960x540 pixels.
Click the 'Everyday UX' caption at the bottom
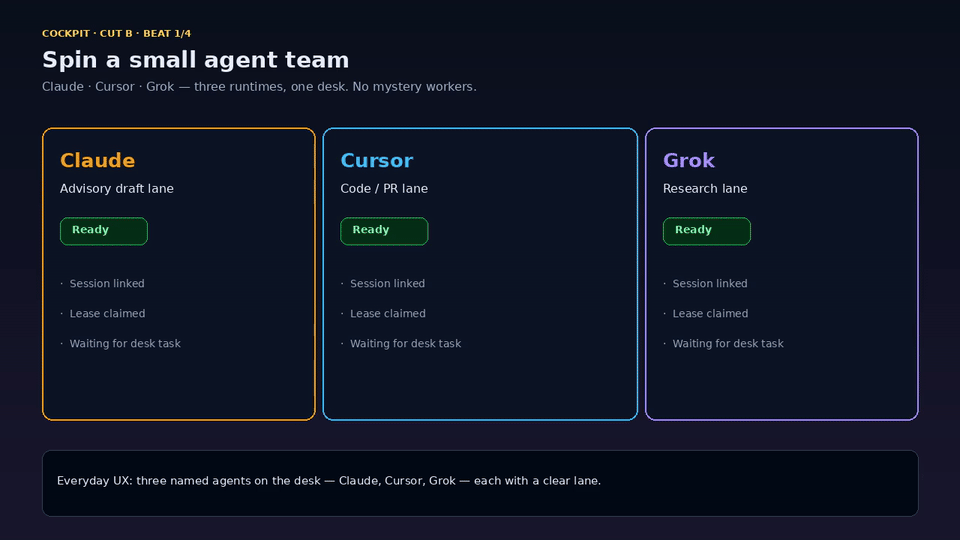pyautogui.click(x=329, y=481)
